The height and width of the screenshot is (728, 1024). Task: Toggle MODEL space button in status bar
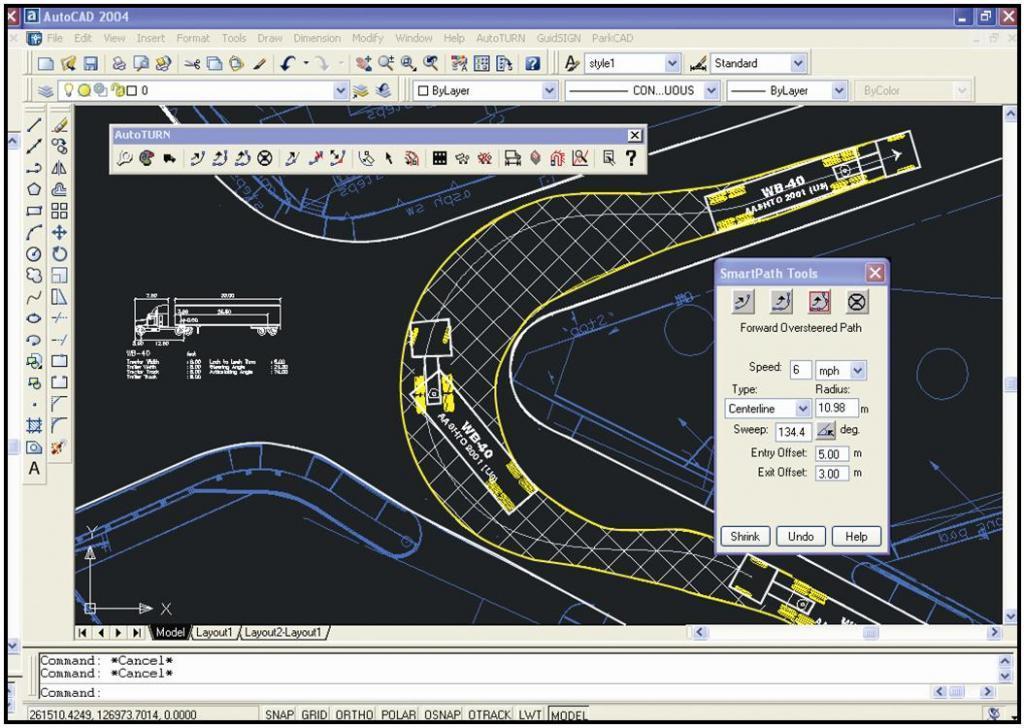click(x=568, y=714)
